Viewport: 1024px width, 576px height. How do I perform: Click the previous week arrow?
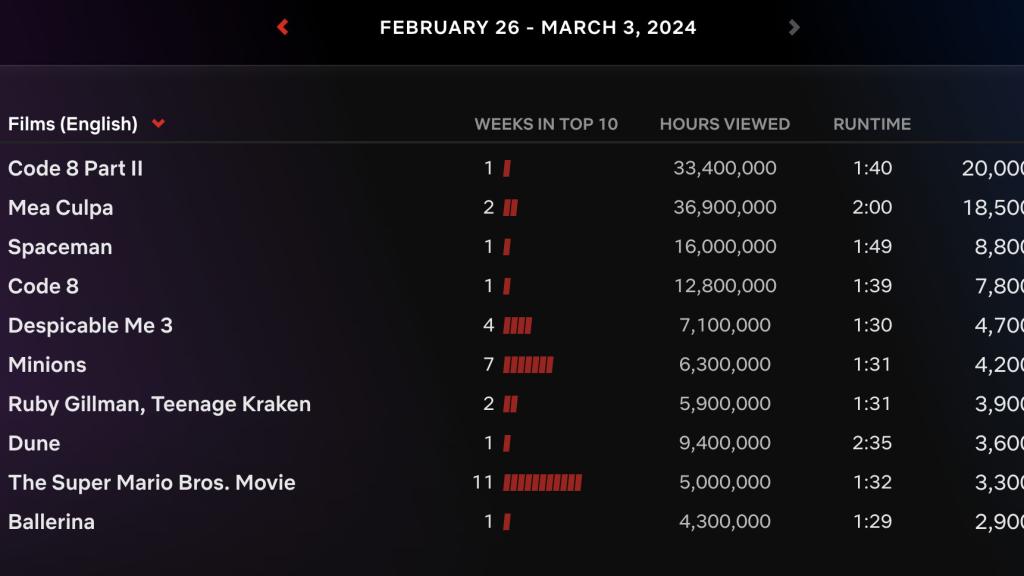[x=282, y=27]
